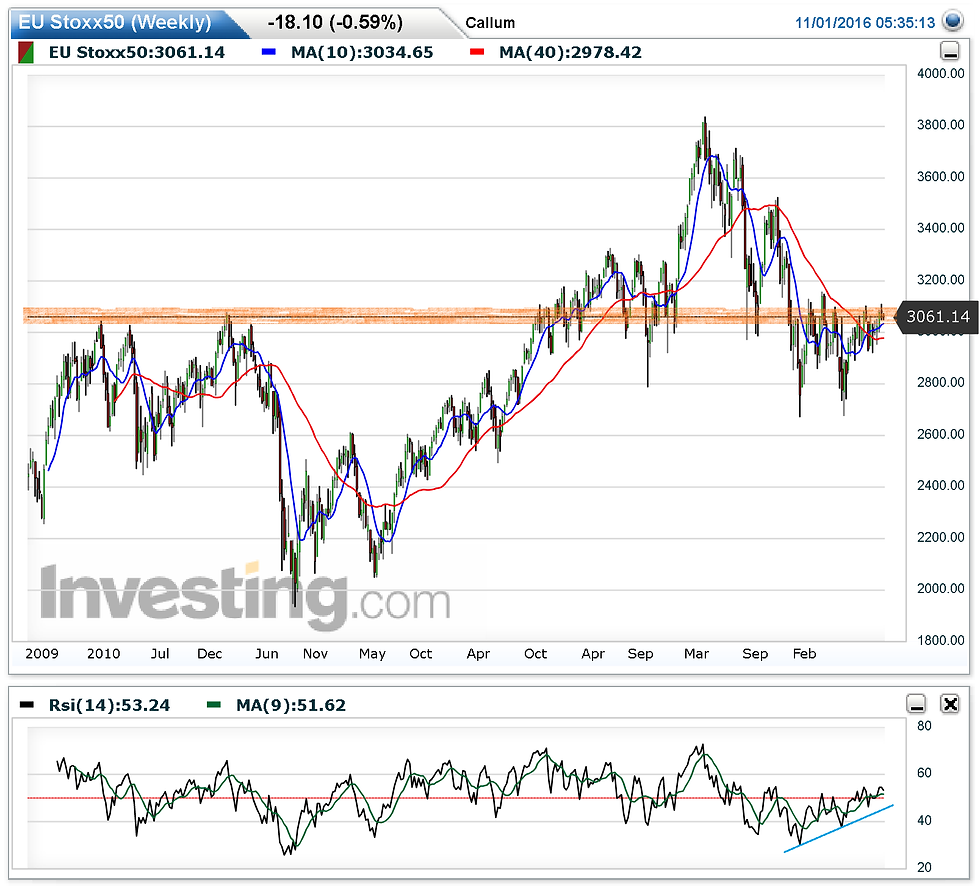Viewport: 980px width, 886px height.
Task: Click the 2800.00 price axis label
Action: (941, 382)
